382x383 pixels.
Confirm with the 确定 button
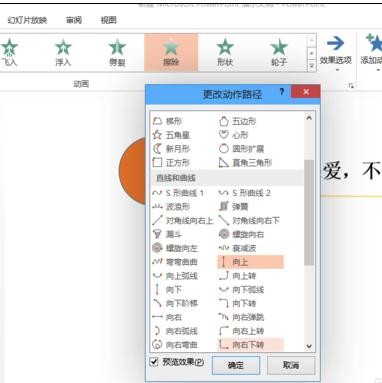[236, 365]
